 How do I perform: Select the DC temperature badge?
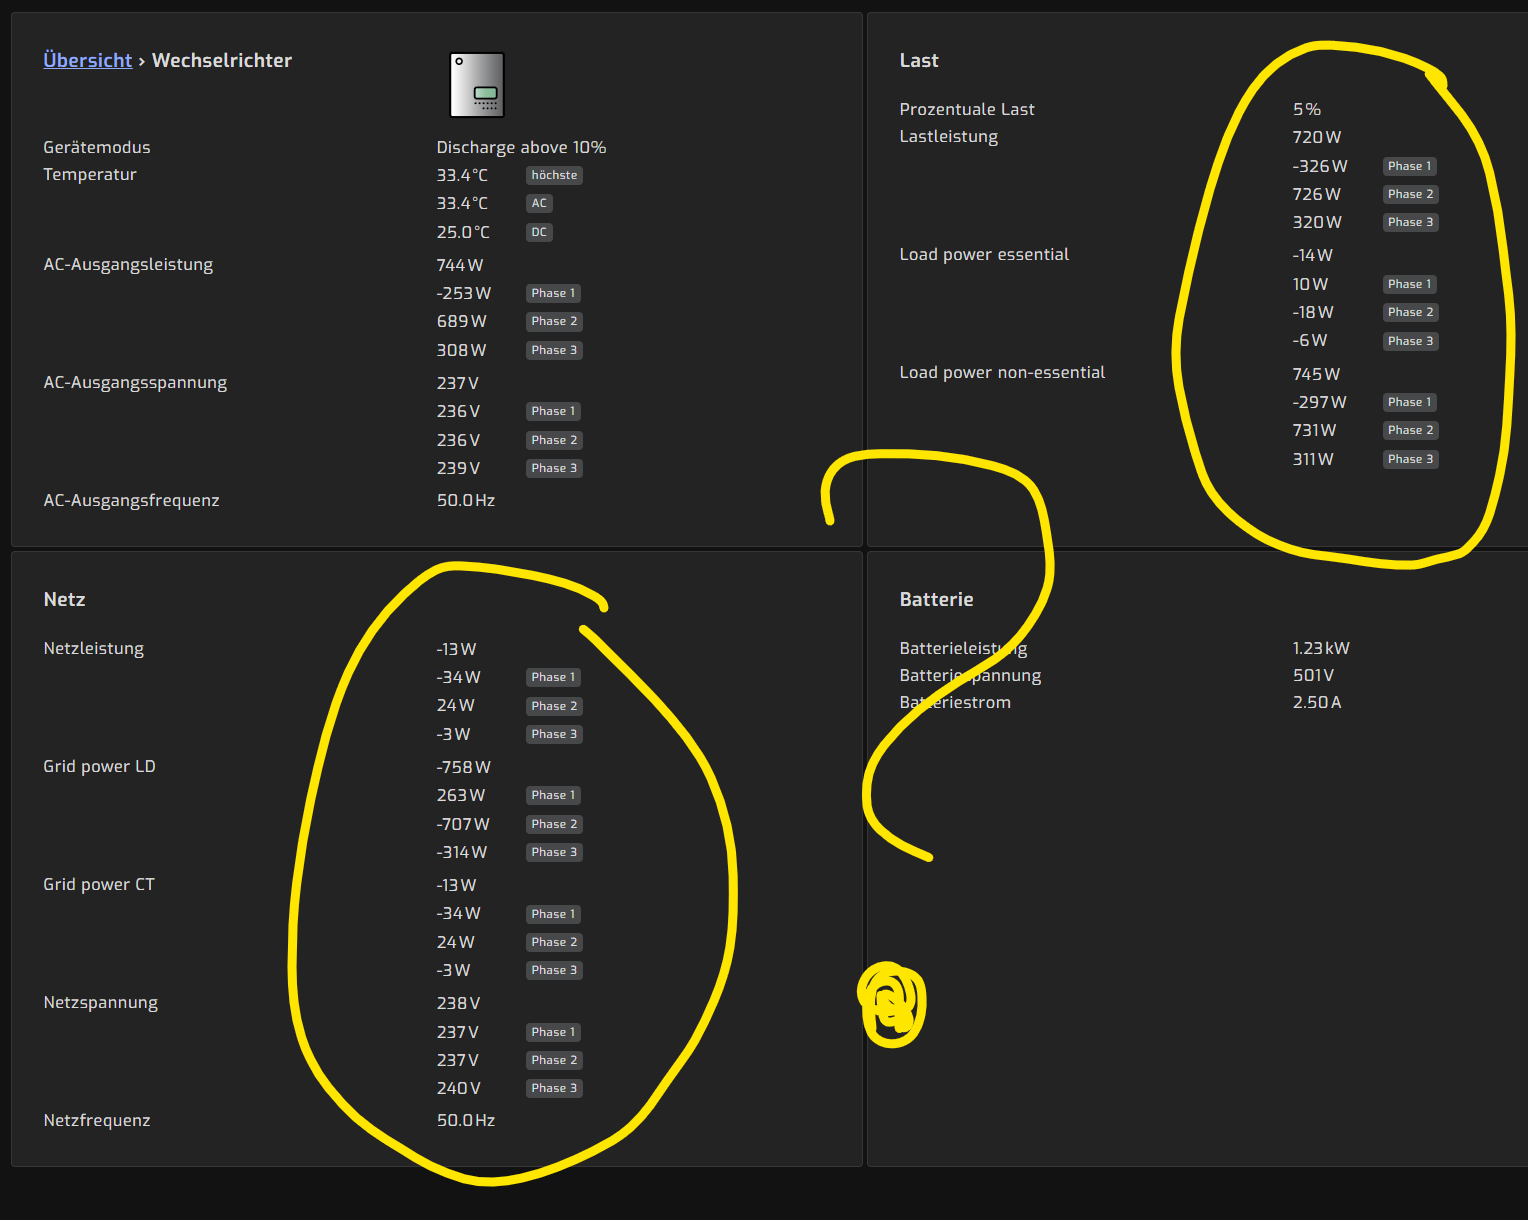click(x=539, y=232)
